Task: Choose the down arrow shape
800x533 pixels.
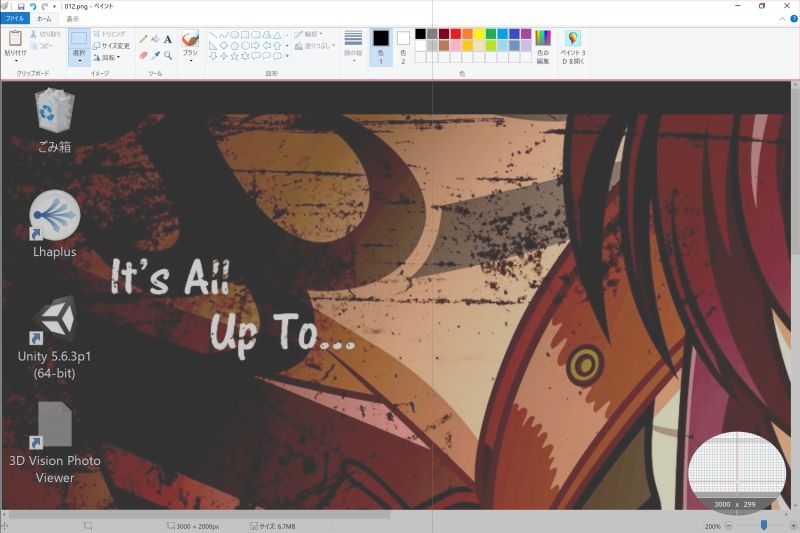Action: coord(213,56)
